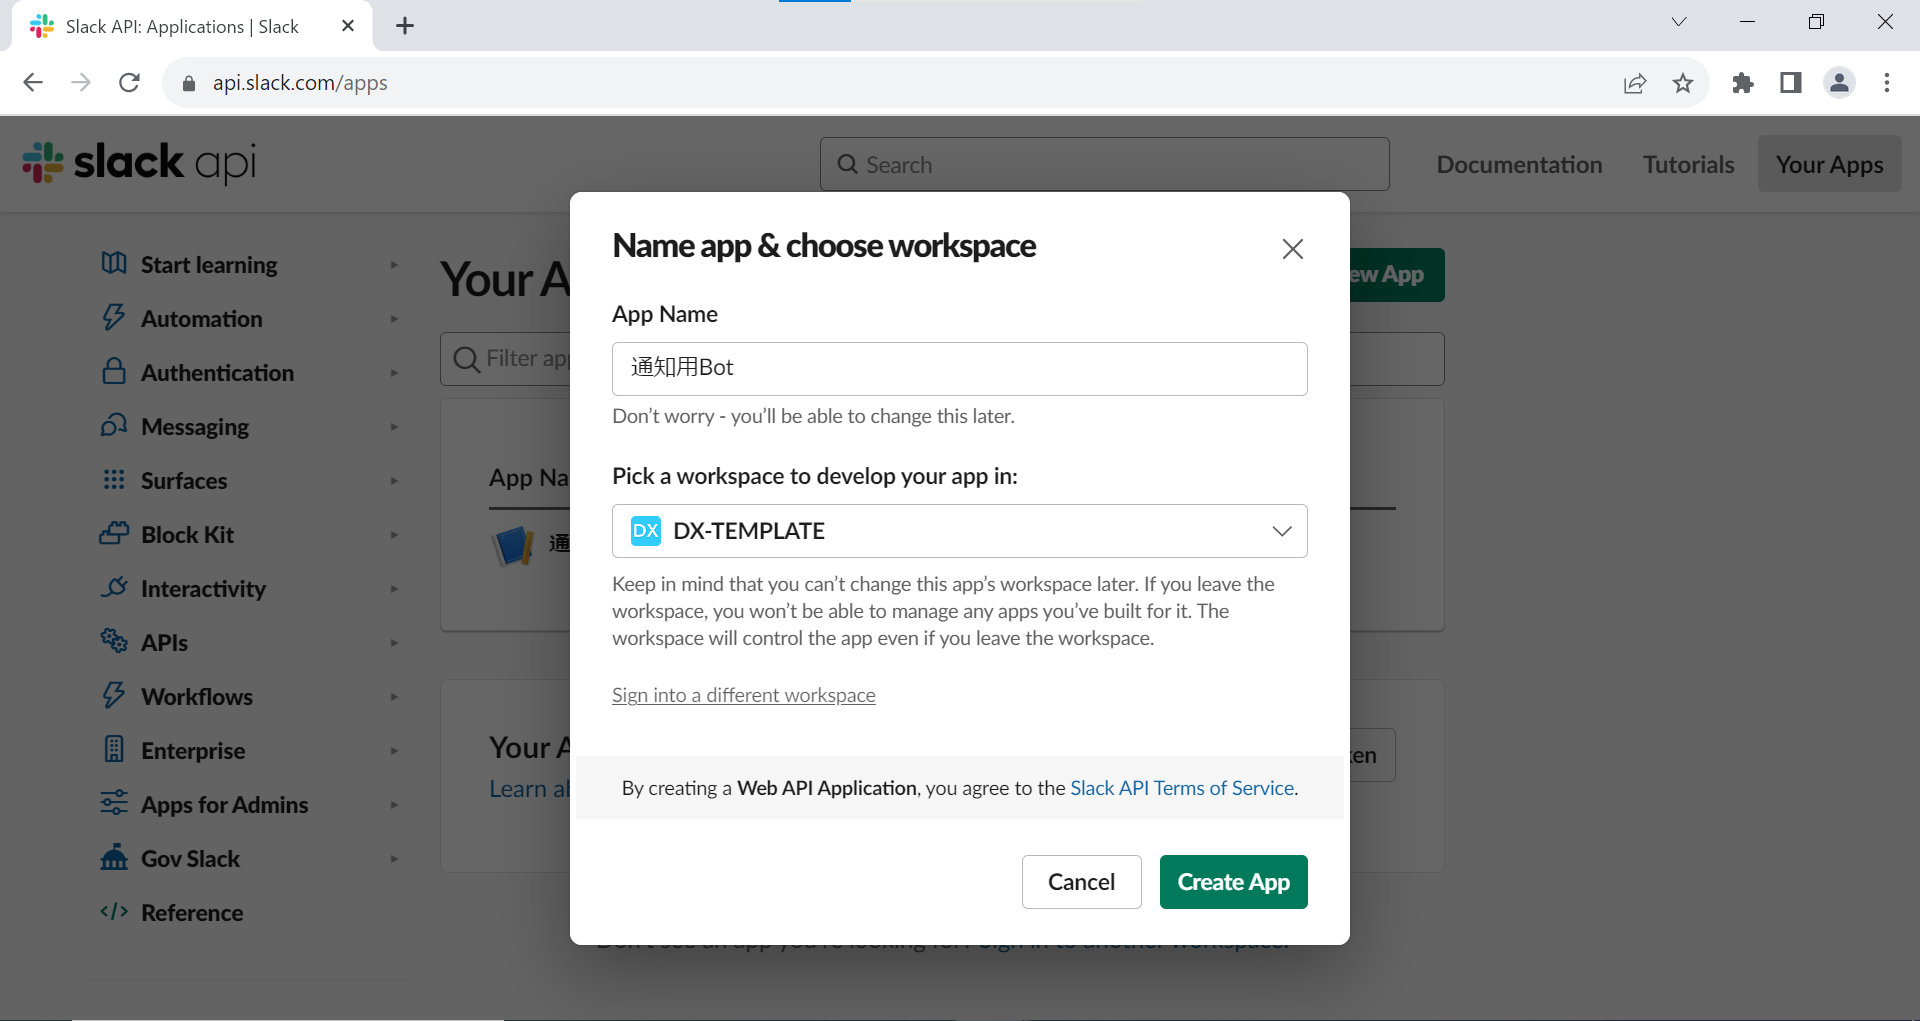1920x1021 pixels.
Task: Click the Authentication lock icon
Action: click(x=114, y=372)
